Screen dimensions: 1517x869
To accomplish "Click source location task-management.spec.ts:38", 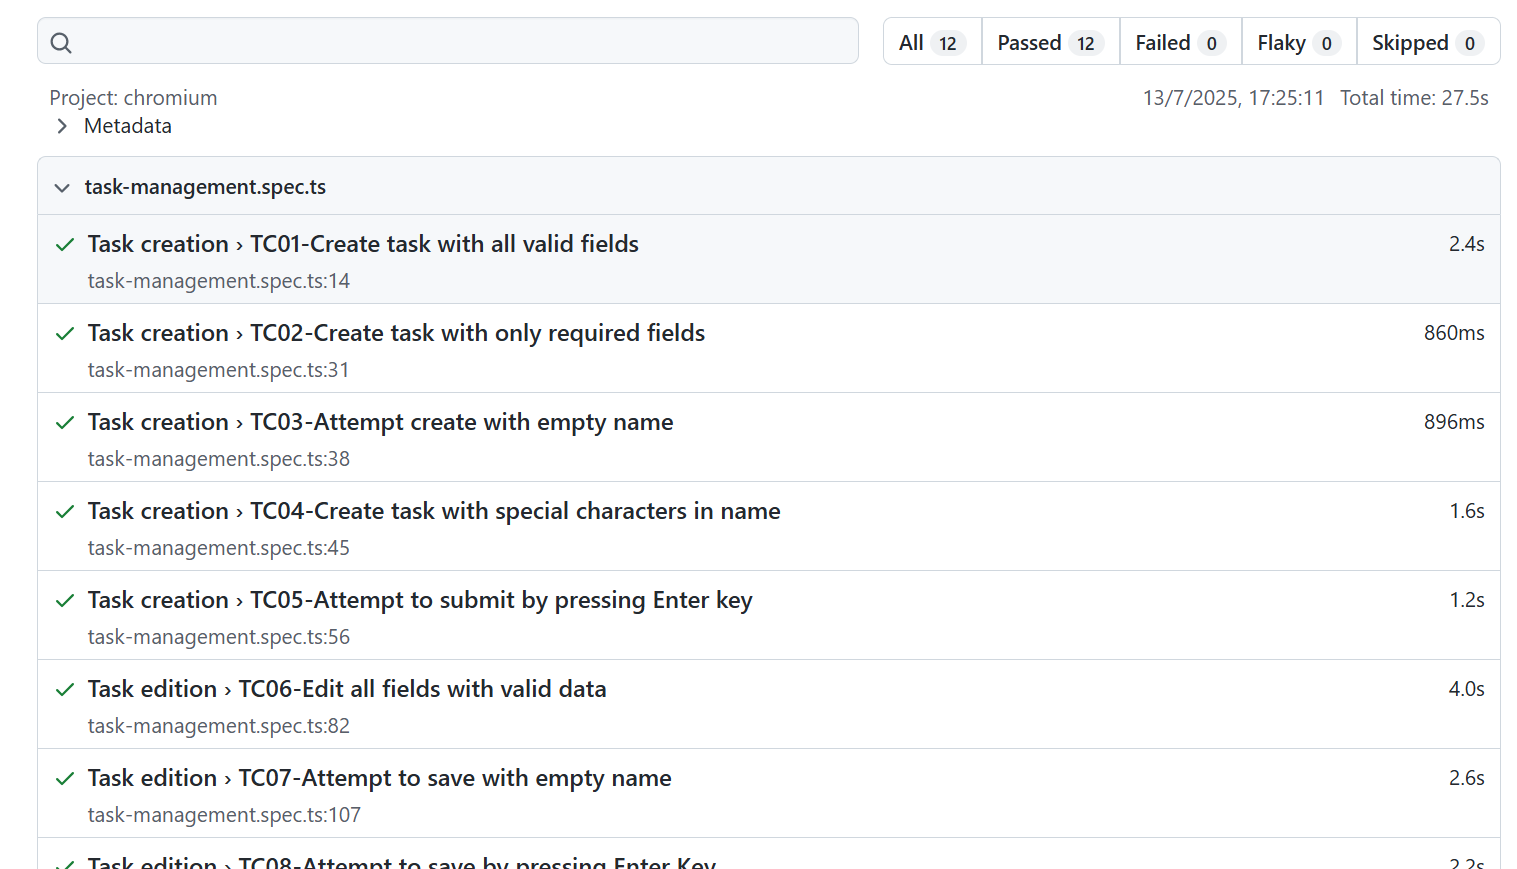I will [x=219, y=459].
